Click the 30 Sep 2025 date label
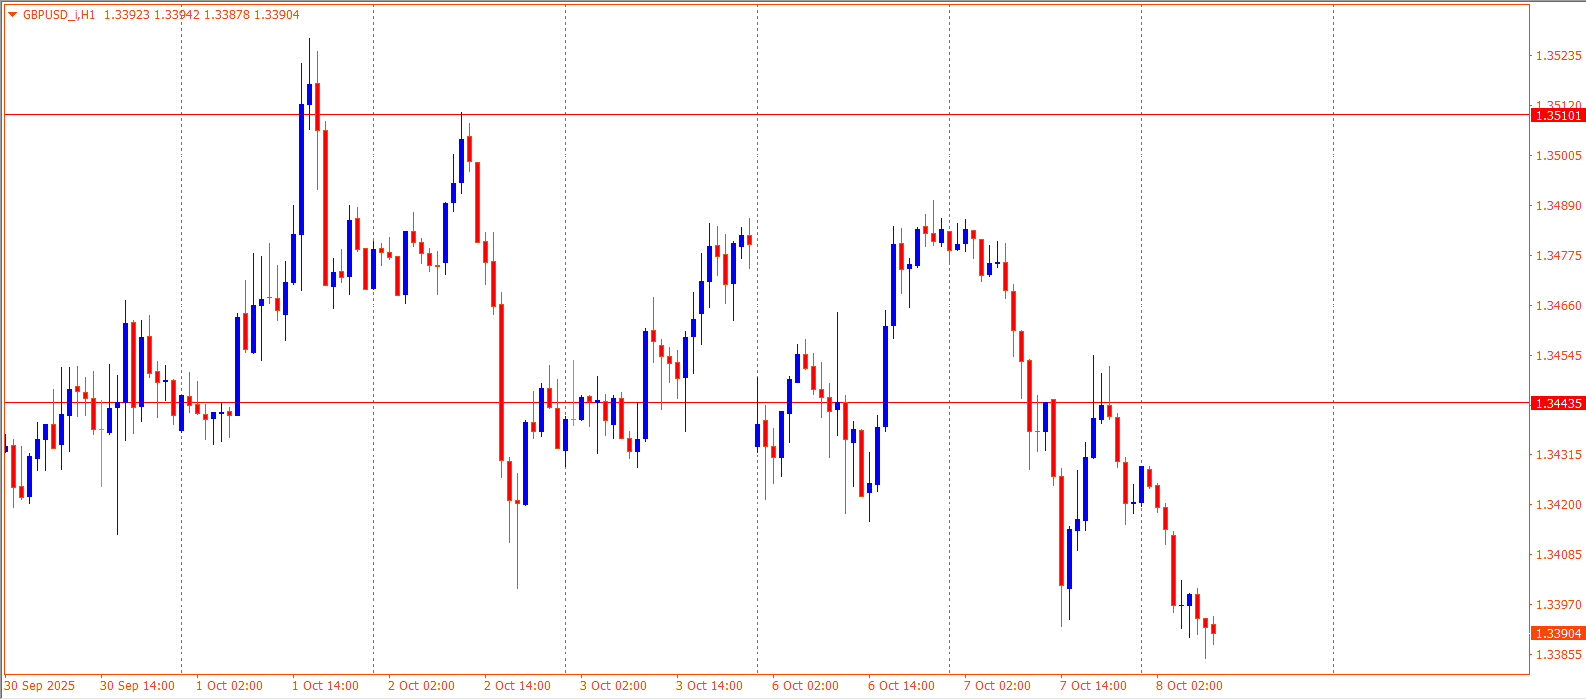1586x700 pixels. point(40,686)
